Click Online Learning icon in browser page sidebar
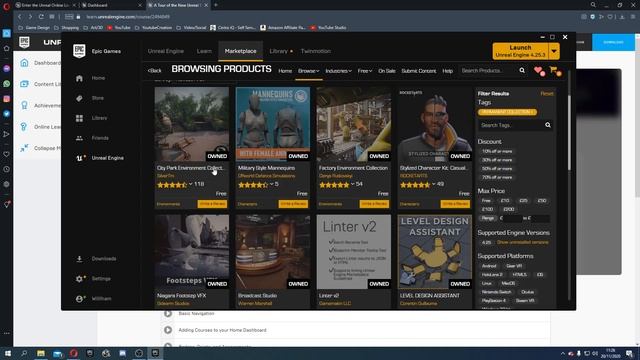 pos(24,127)
